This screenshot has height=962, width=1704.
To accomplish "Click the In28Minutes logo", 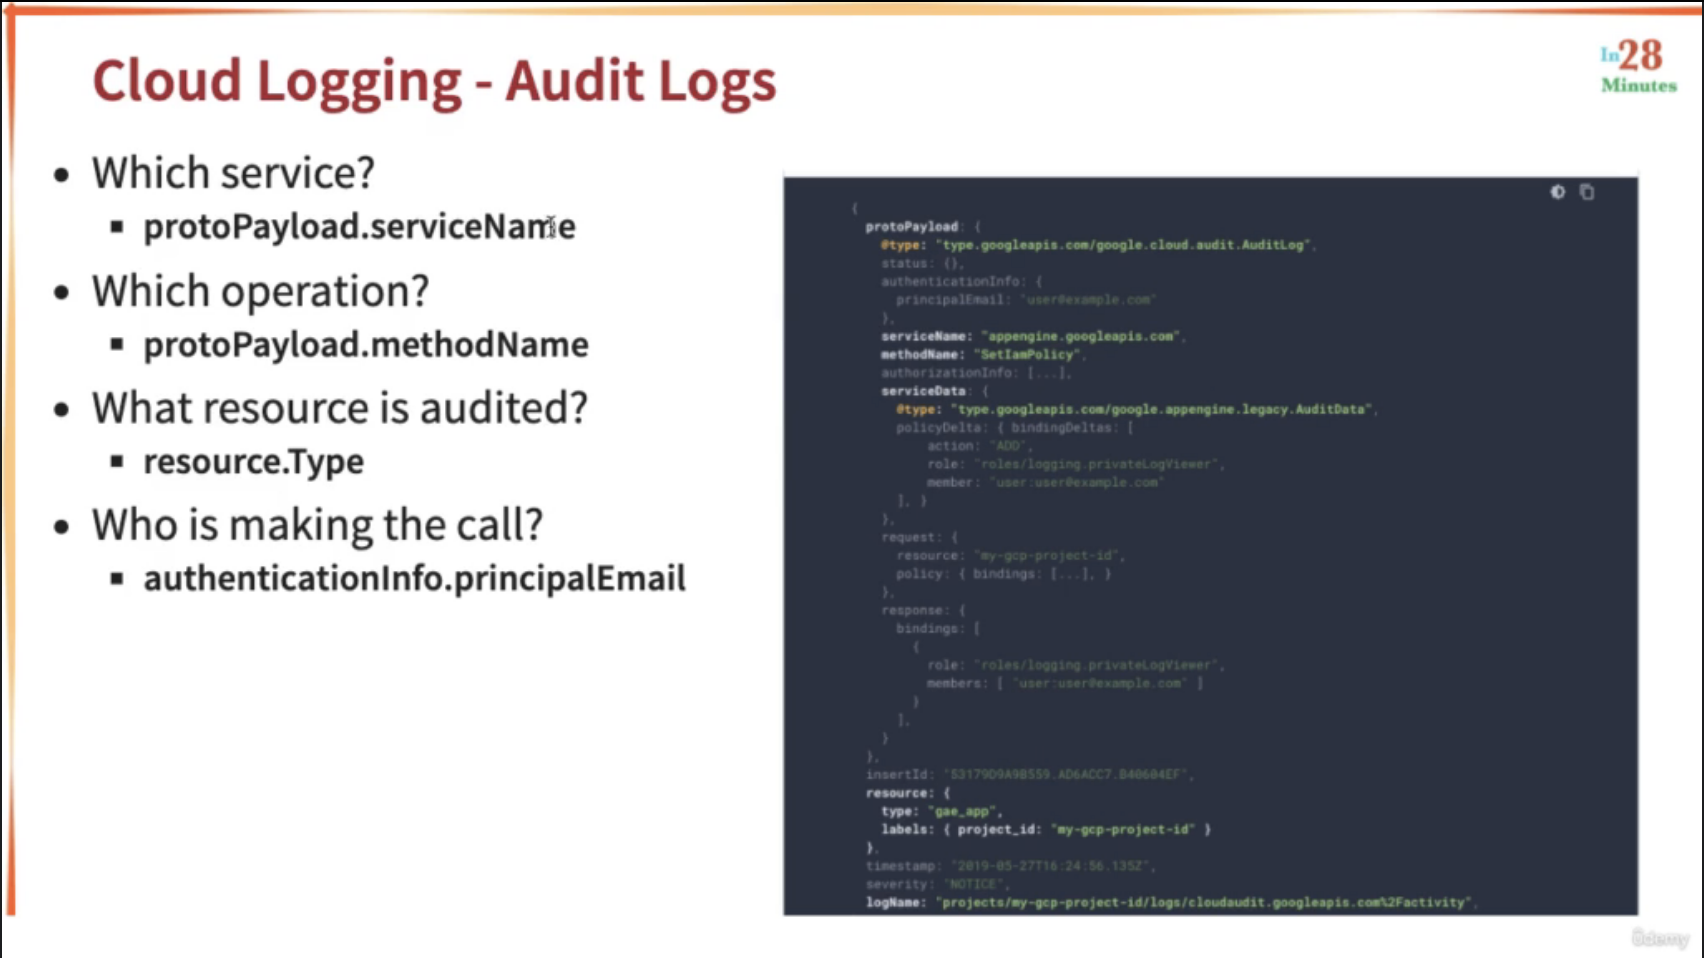I will [x=1638, y=66].
